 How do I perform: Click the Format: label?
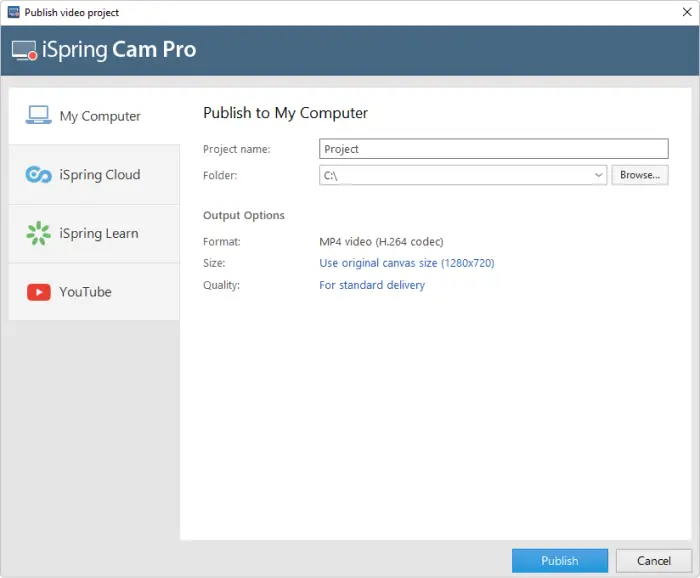click(x=221, y=241)
